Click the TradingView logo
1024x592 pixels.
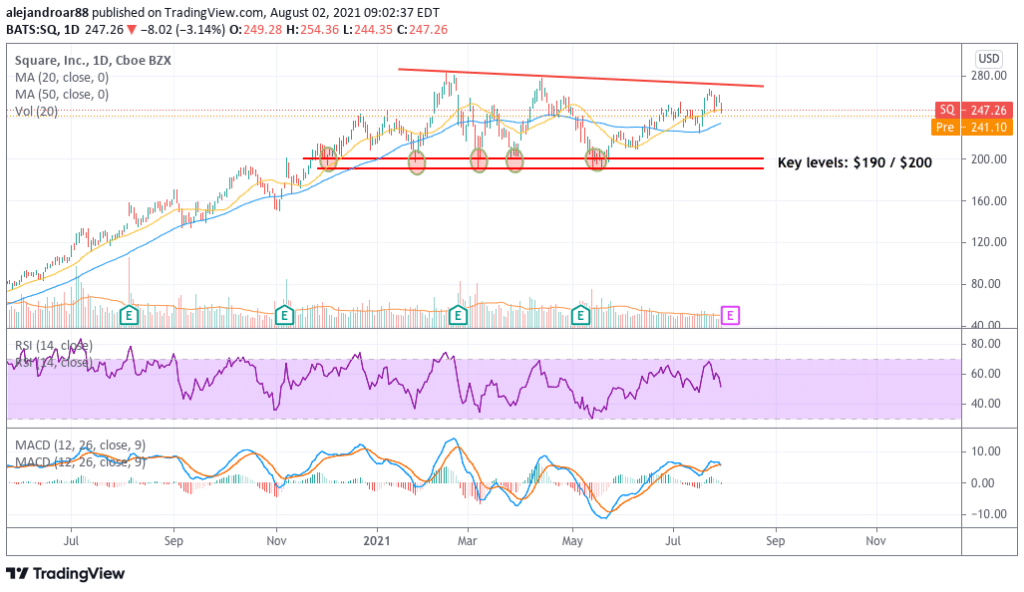[x=66, y=573]
